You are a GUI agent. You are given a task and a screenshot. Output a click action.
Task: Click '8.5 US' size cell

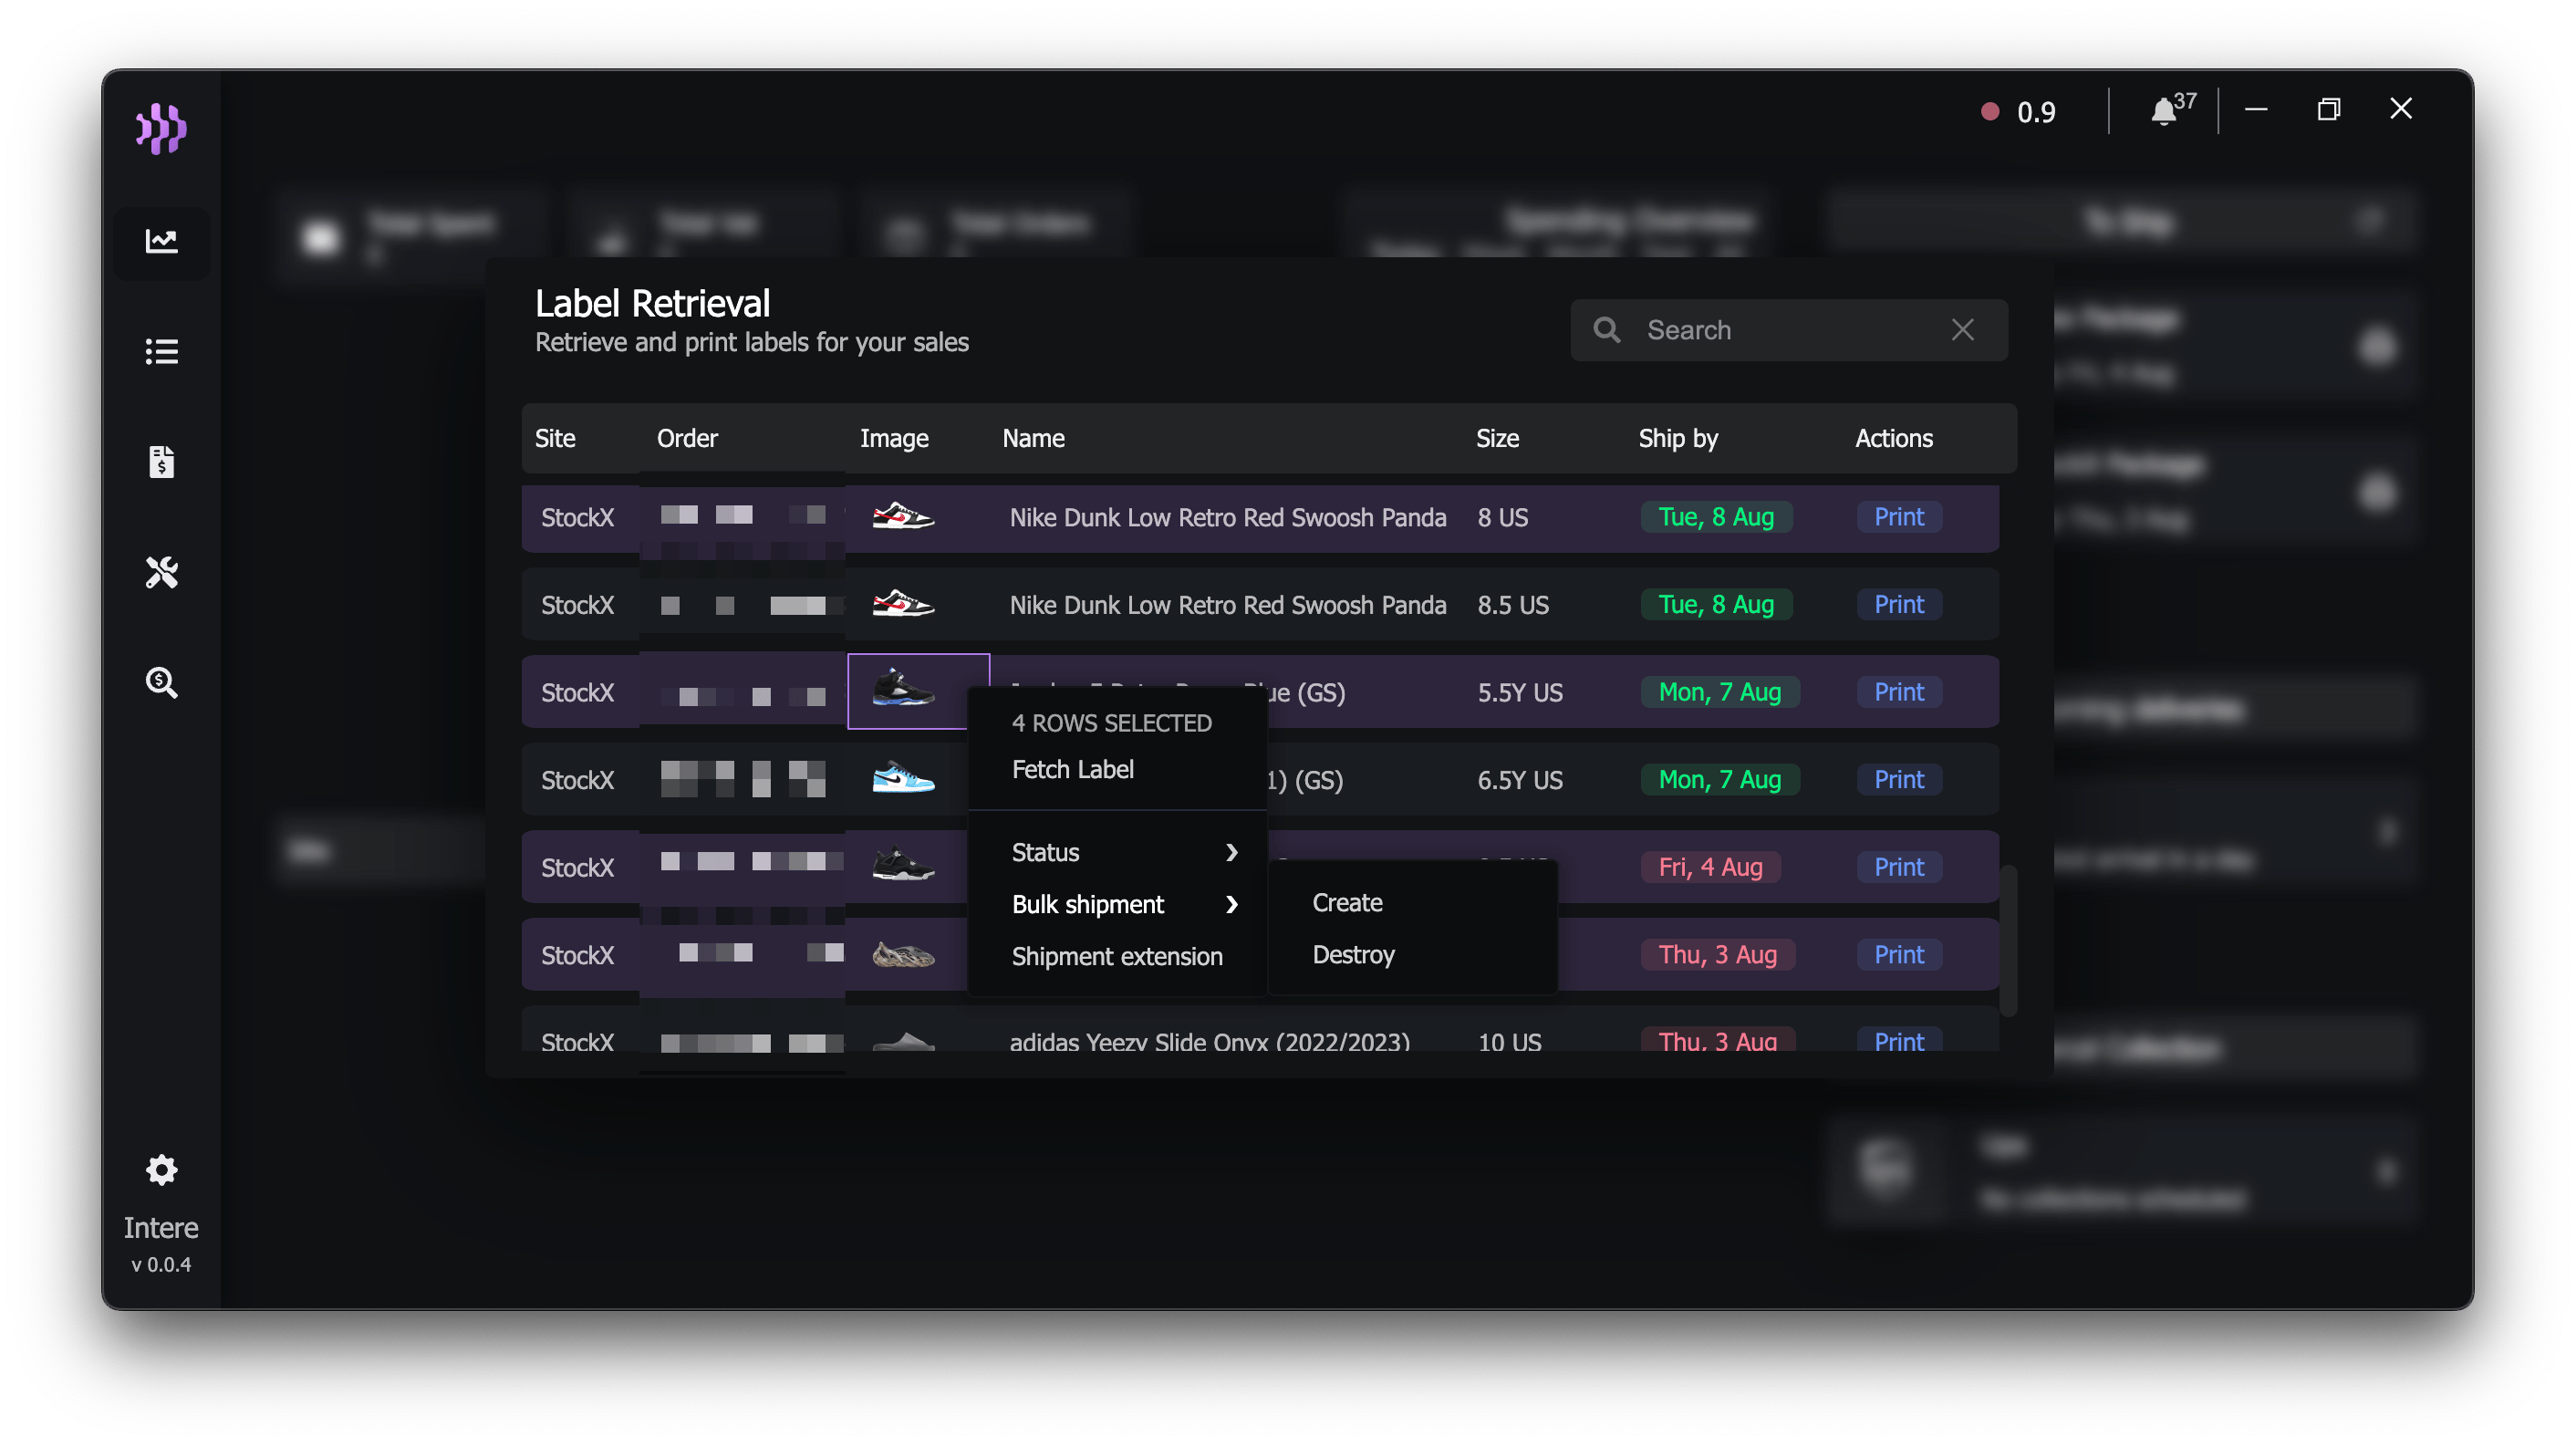pos(1513,604)
